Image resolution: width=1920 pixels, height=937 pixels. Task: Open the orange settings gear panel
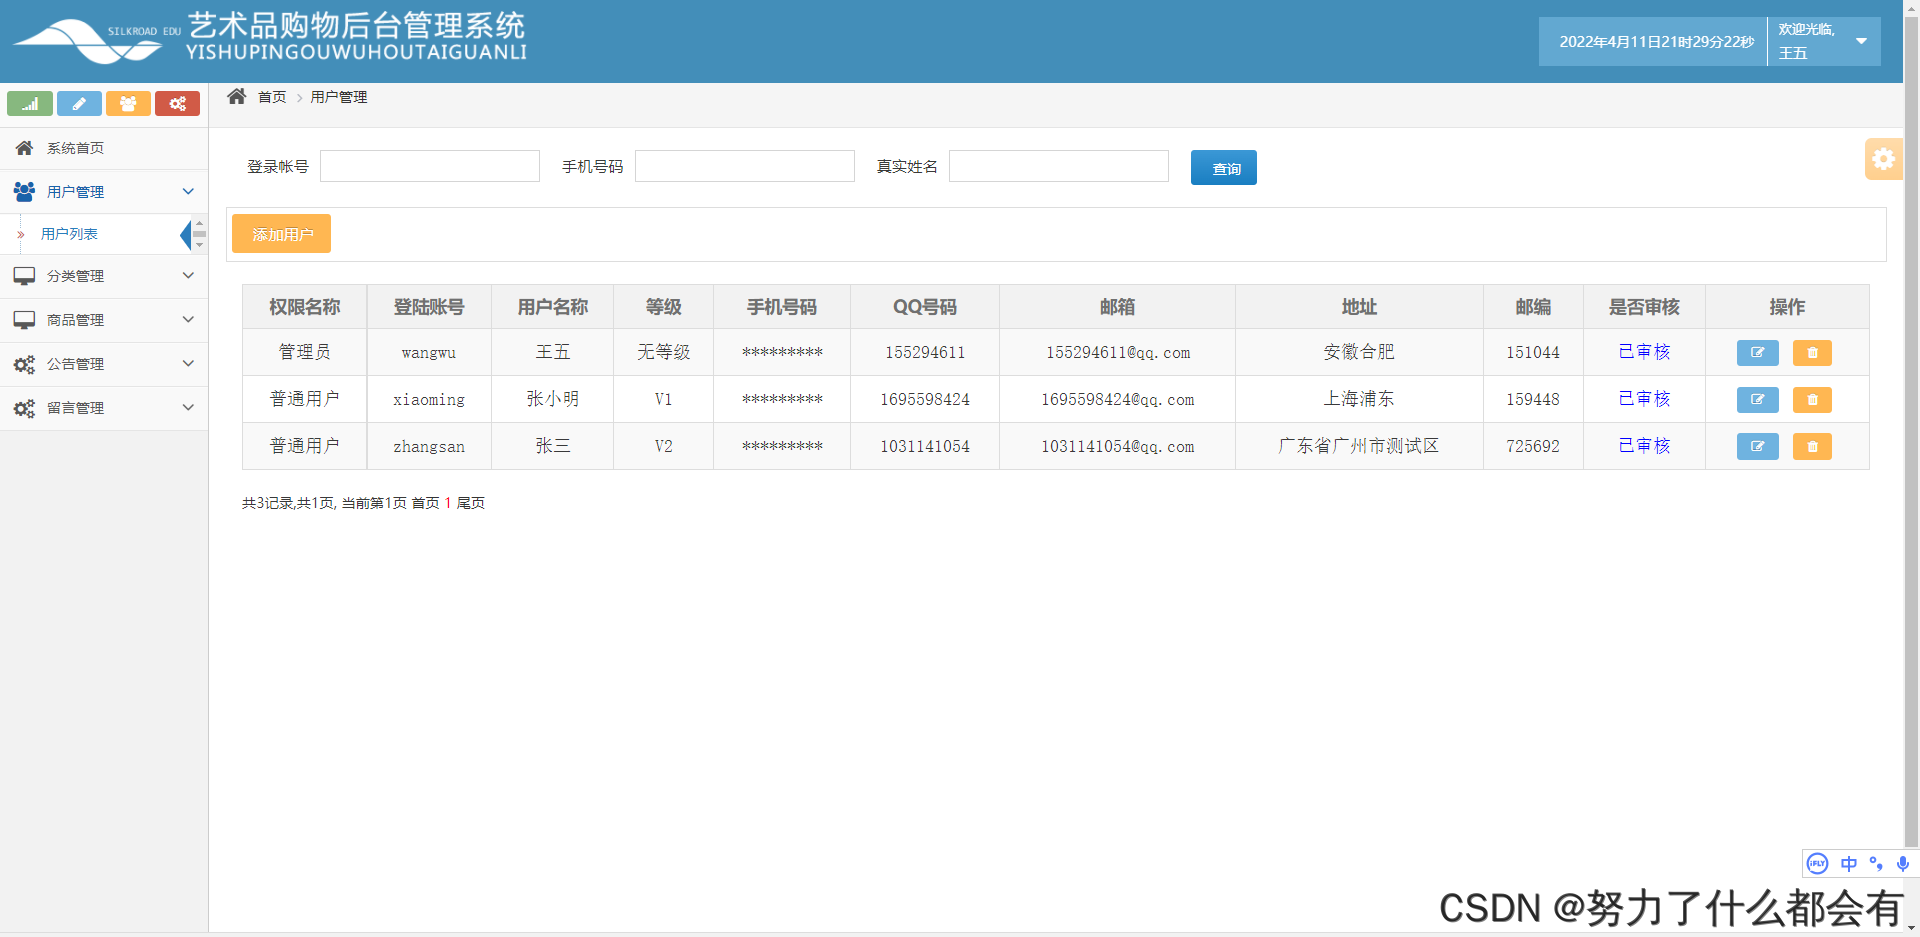coord(1884,159)
